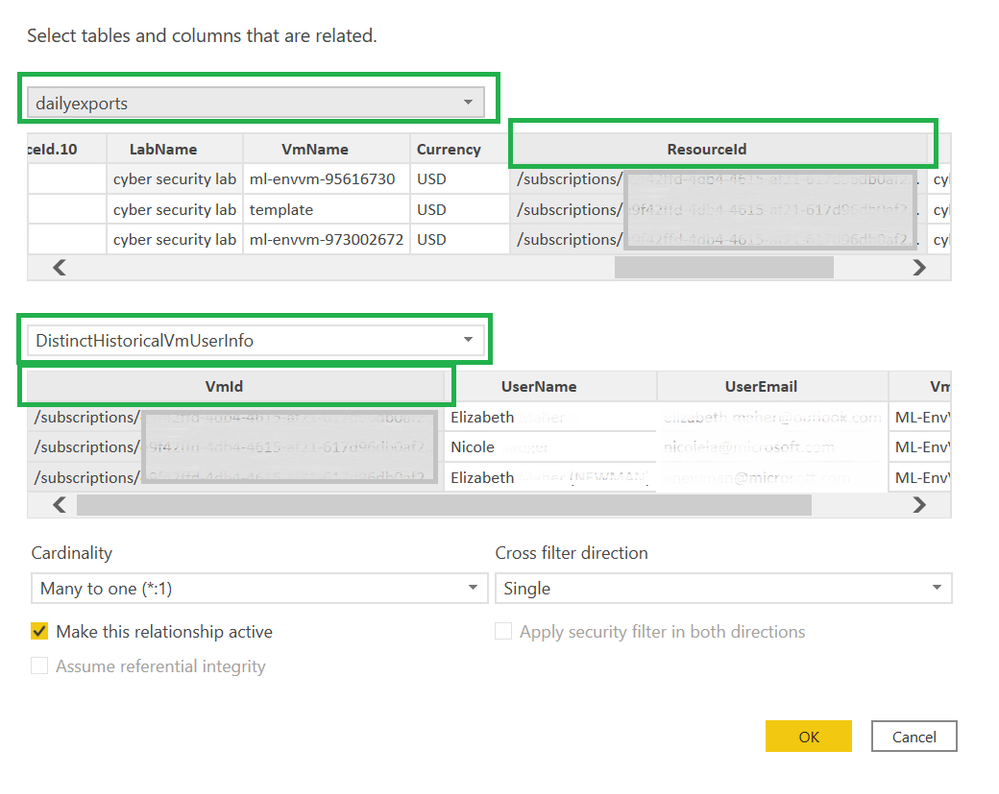Check Apply security filter in both directions

[504, 632]
